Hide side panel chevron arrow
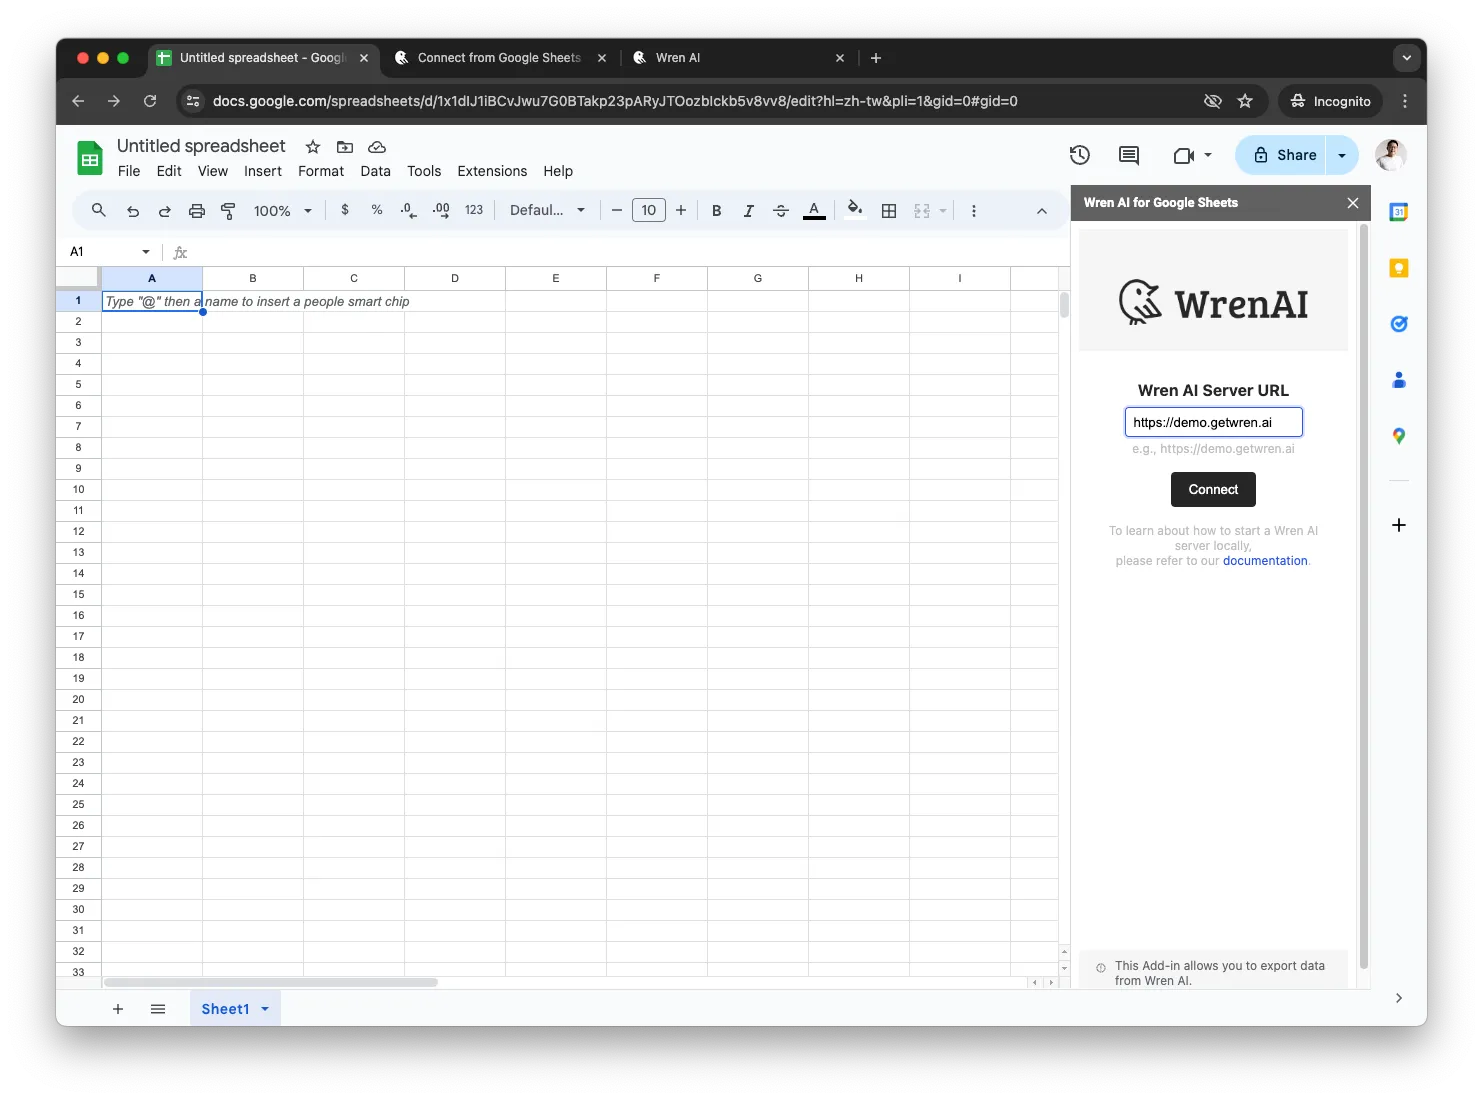The image size is (1483, 1100). coord(1399,998)
